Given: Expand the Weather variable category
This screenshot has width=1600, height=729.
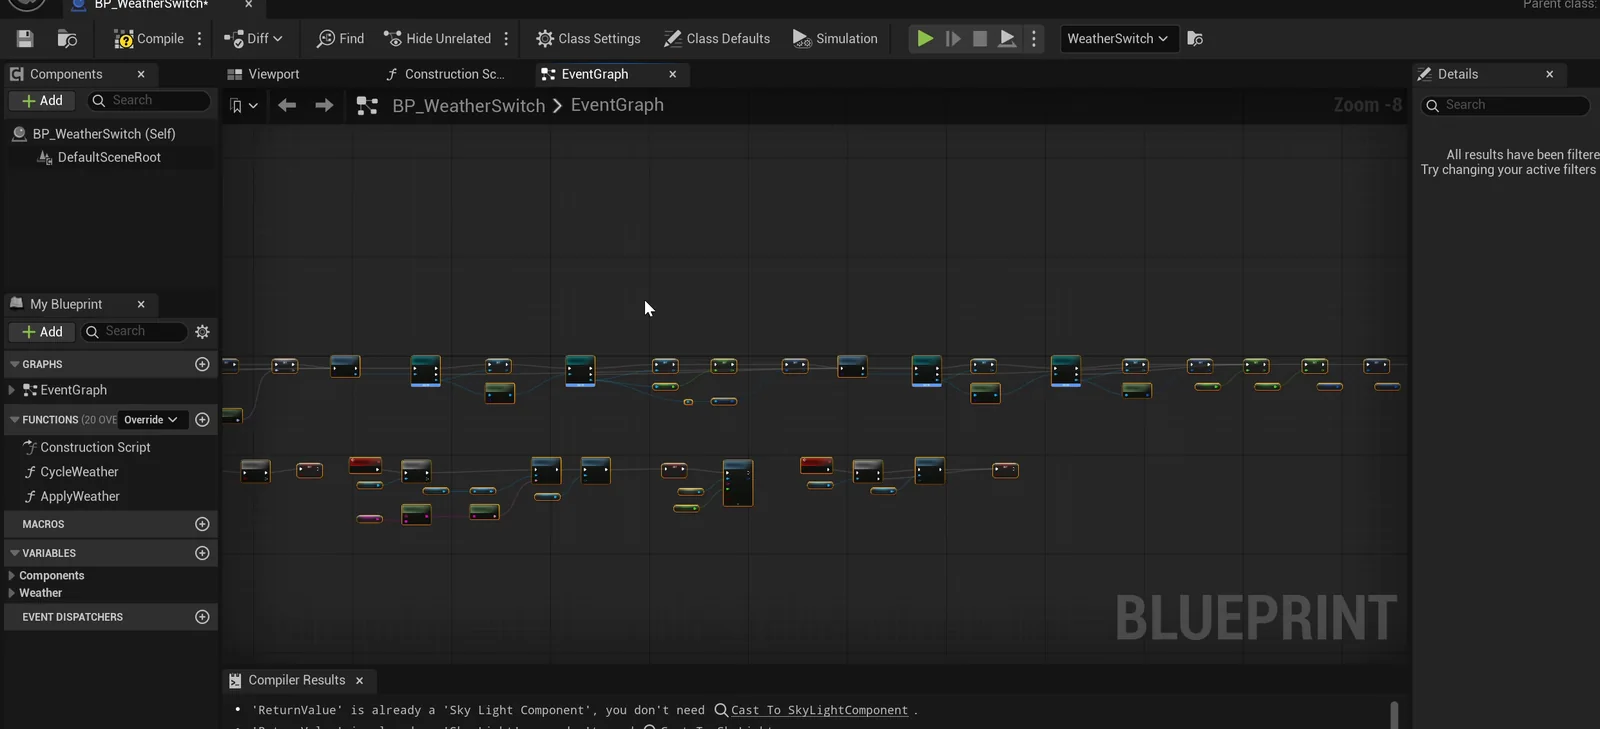Looking at the screenshot, I should [x=11, y=593].
